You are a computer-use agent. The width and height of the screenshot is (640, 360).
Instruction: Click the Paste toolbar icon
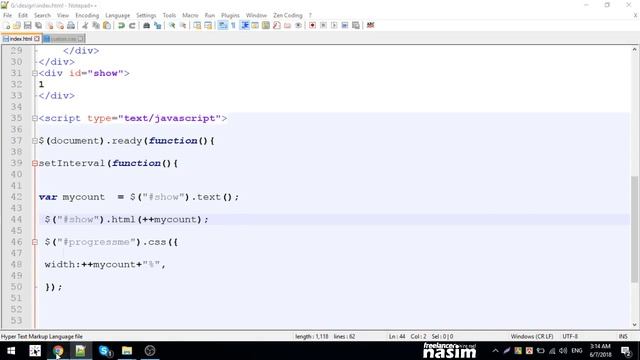[x=107, y=25]
